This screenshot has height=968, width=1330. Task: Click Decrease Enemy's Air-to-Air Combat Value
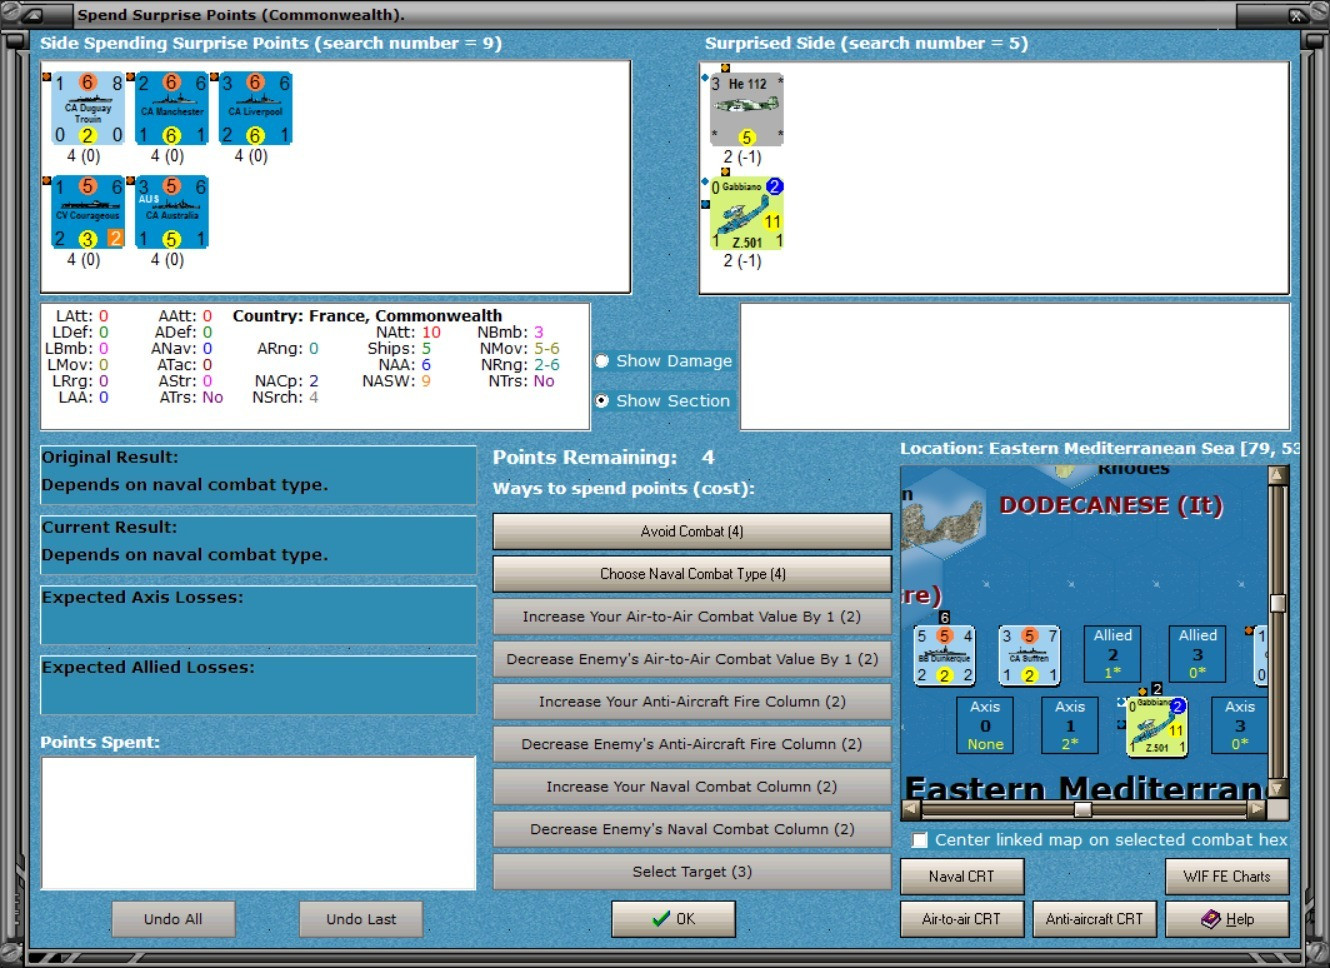[692, 659]
